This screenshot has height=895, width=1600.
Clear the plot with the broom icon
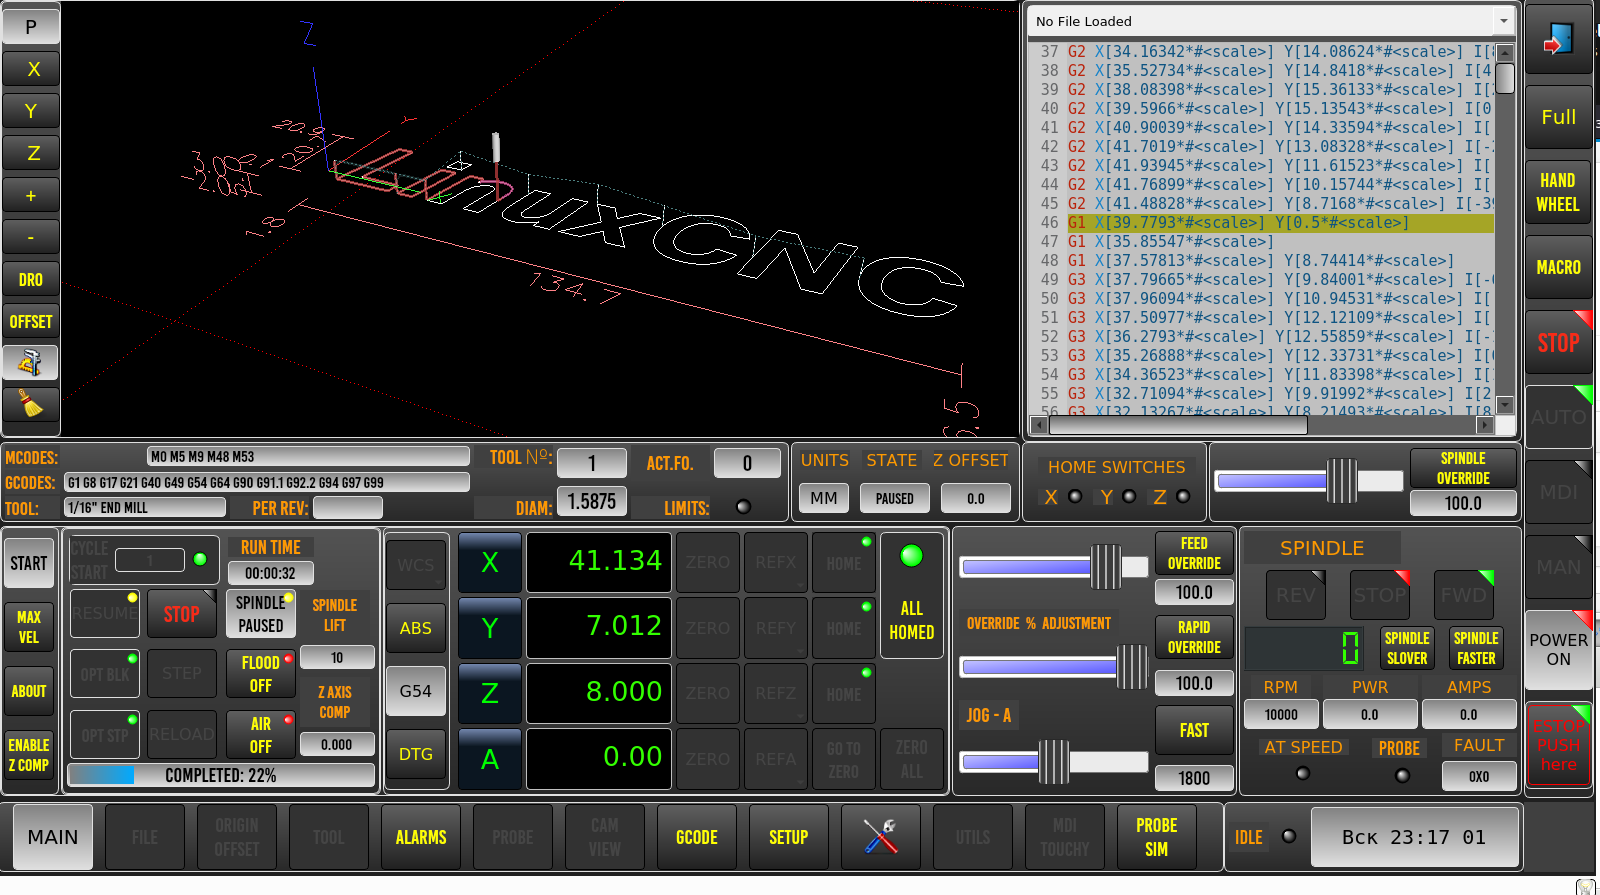point(30,405)
